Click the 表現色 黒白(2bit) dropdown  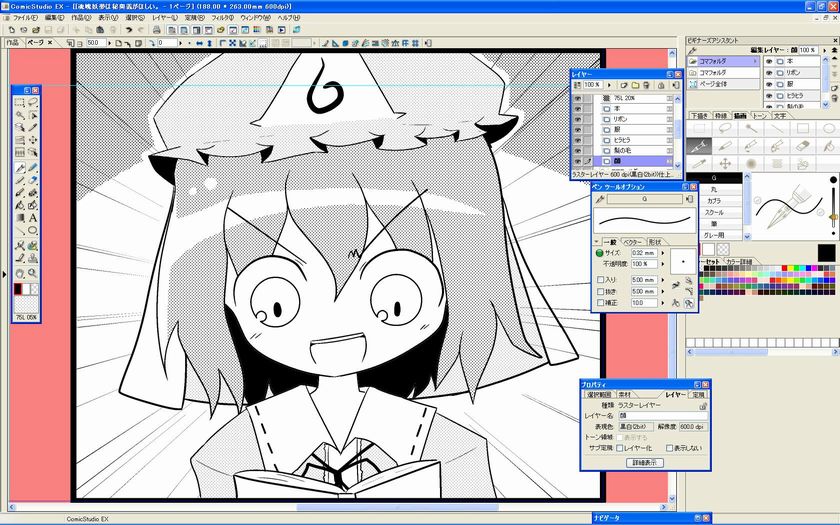point(636,427)
